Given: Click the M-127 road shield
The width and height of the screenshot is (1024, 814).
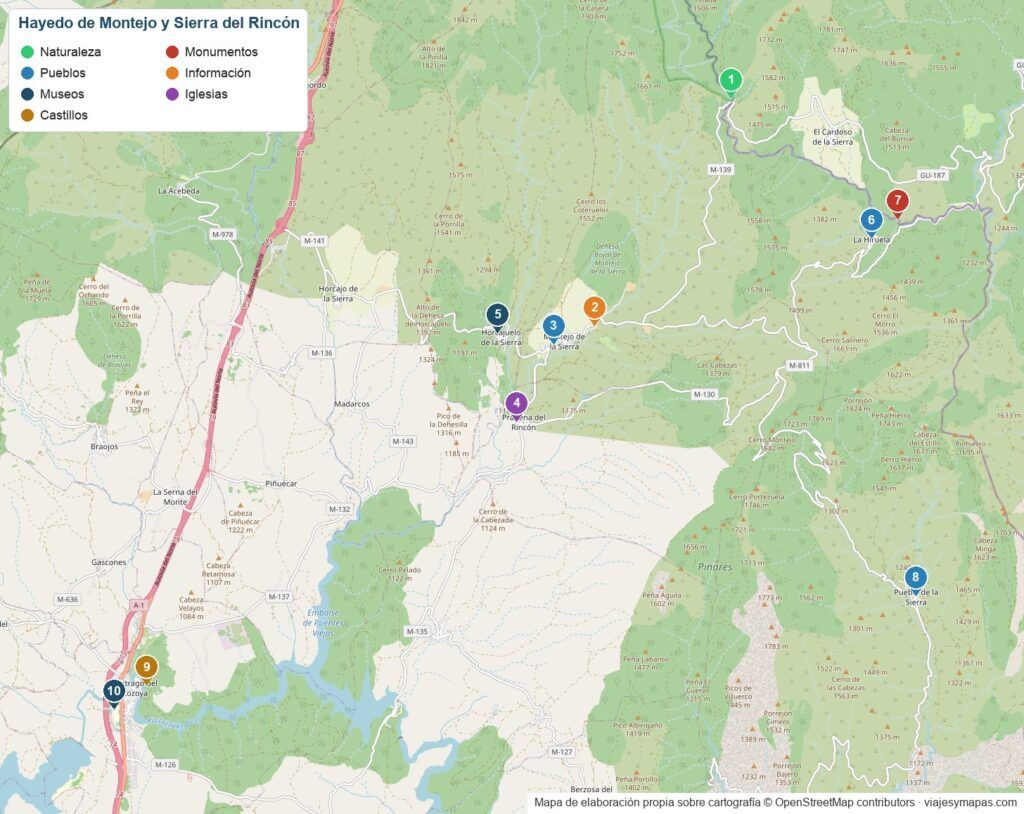Looking at the screenshot, I should pos(562,752).
